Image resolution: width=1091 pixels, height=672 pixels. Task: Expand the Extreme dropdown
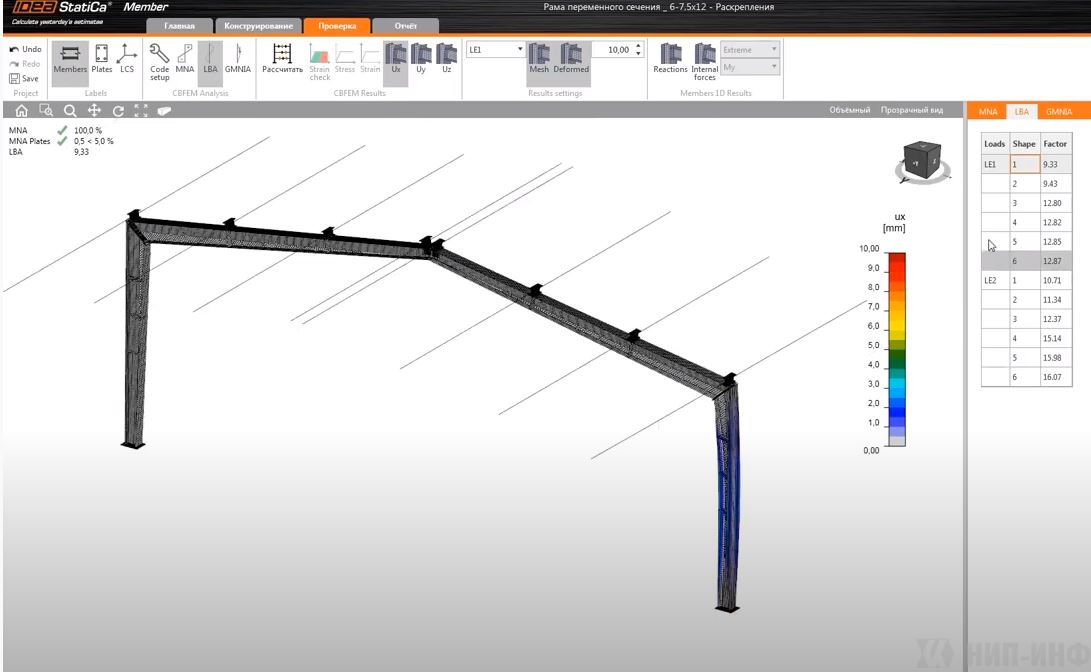coord(749,49)
